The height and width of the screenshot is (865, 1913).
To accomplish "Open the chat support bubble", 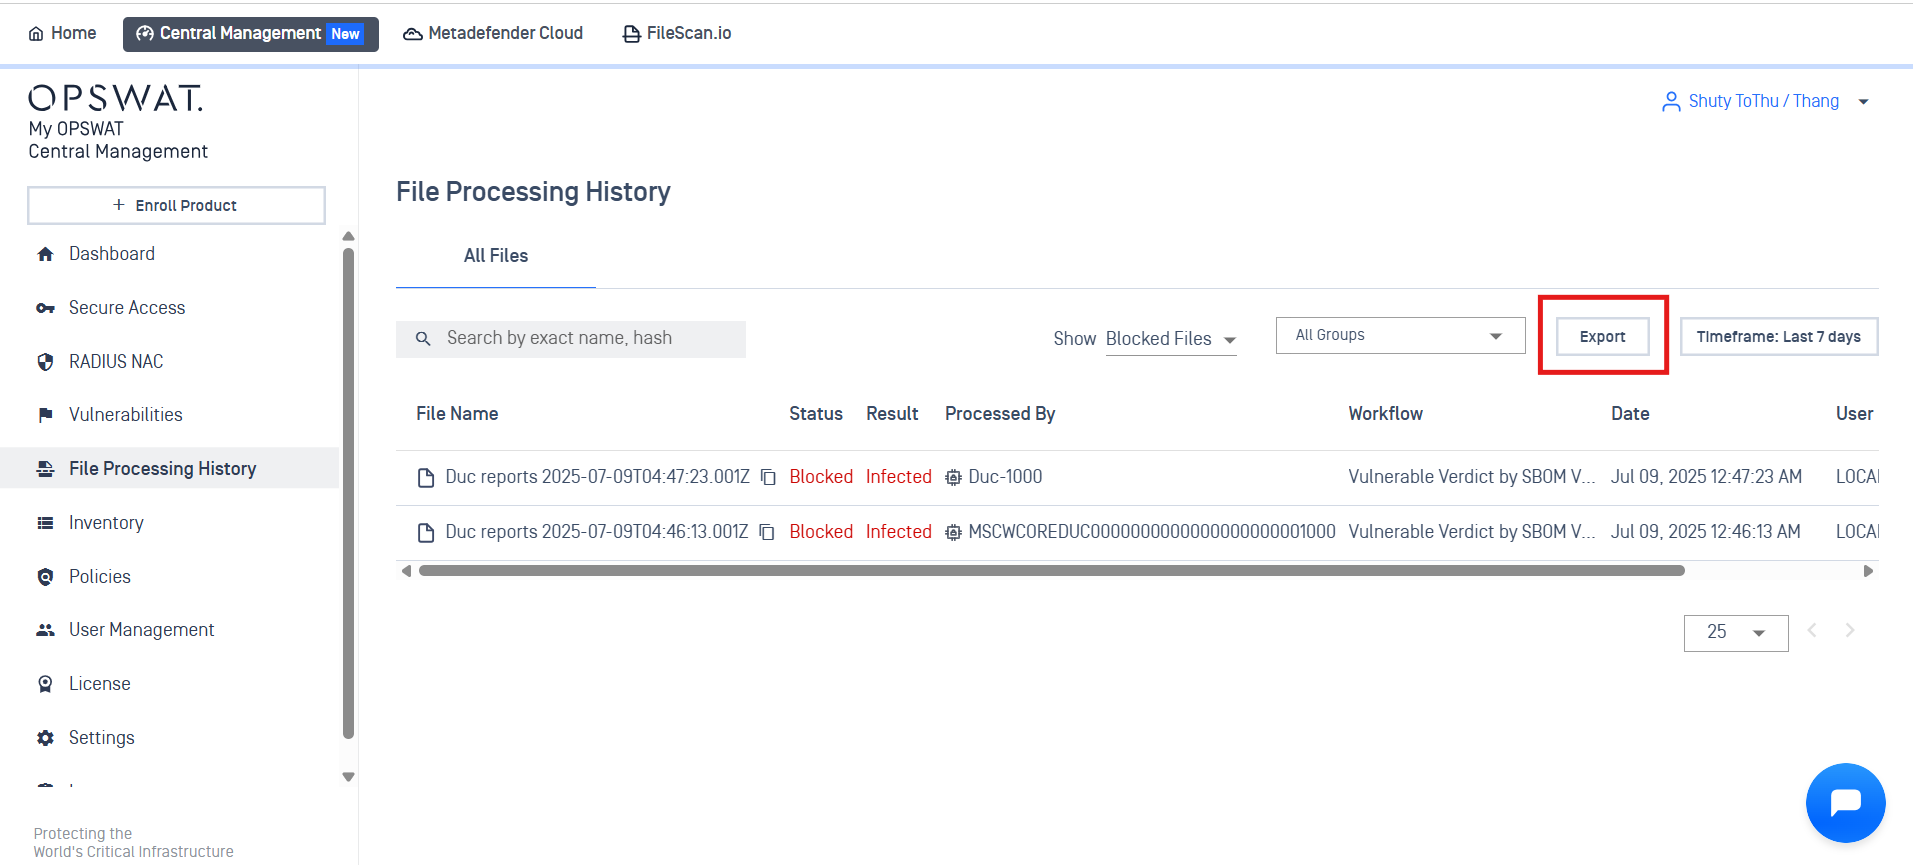I will (1845, 803).
